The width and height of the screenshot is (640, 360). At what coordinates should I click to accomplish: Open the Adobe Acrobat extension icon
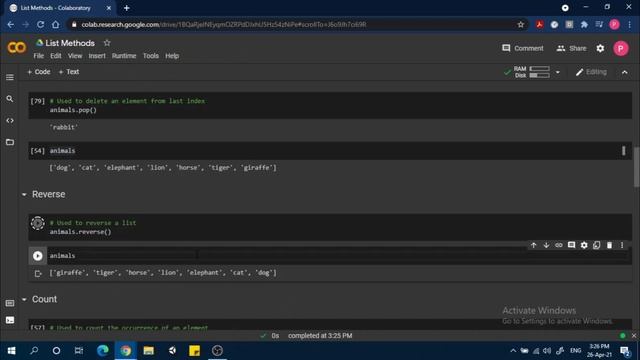[x=539, y=24]
